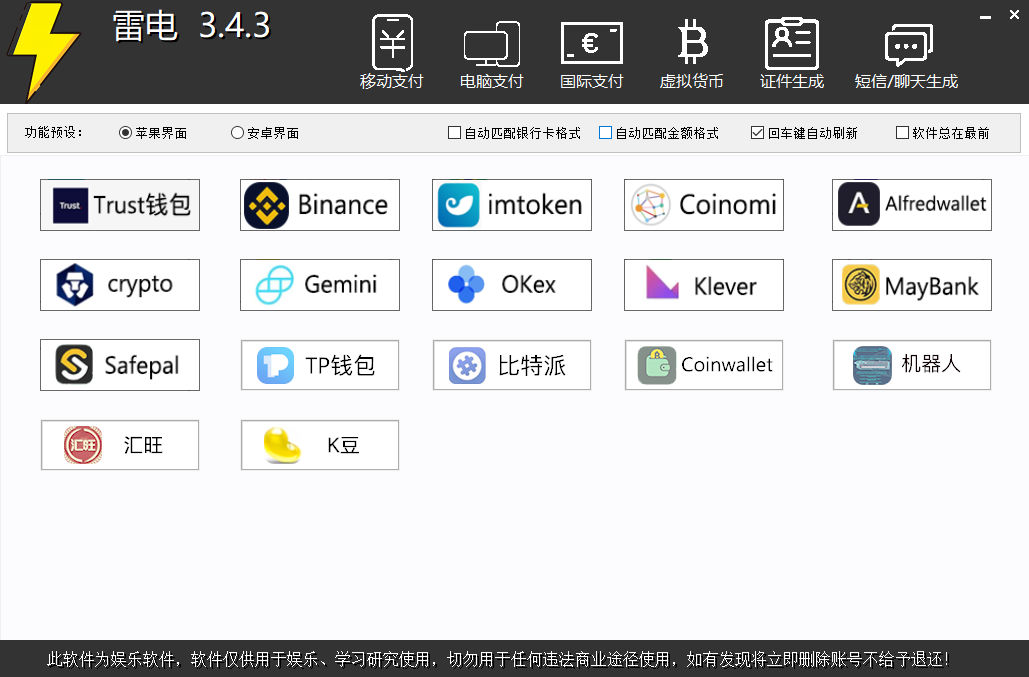Viewport: 1029px width, 677px height.
Task: Switch to the 国际支付 international payment tab
Action: tap(591, 54)
